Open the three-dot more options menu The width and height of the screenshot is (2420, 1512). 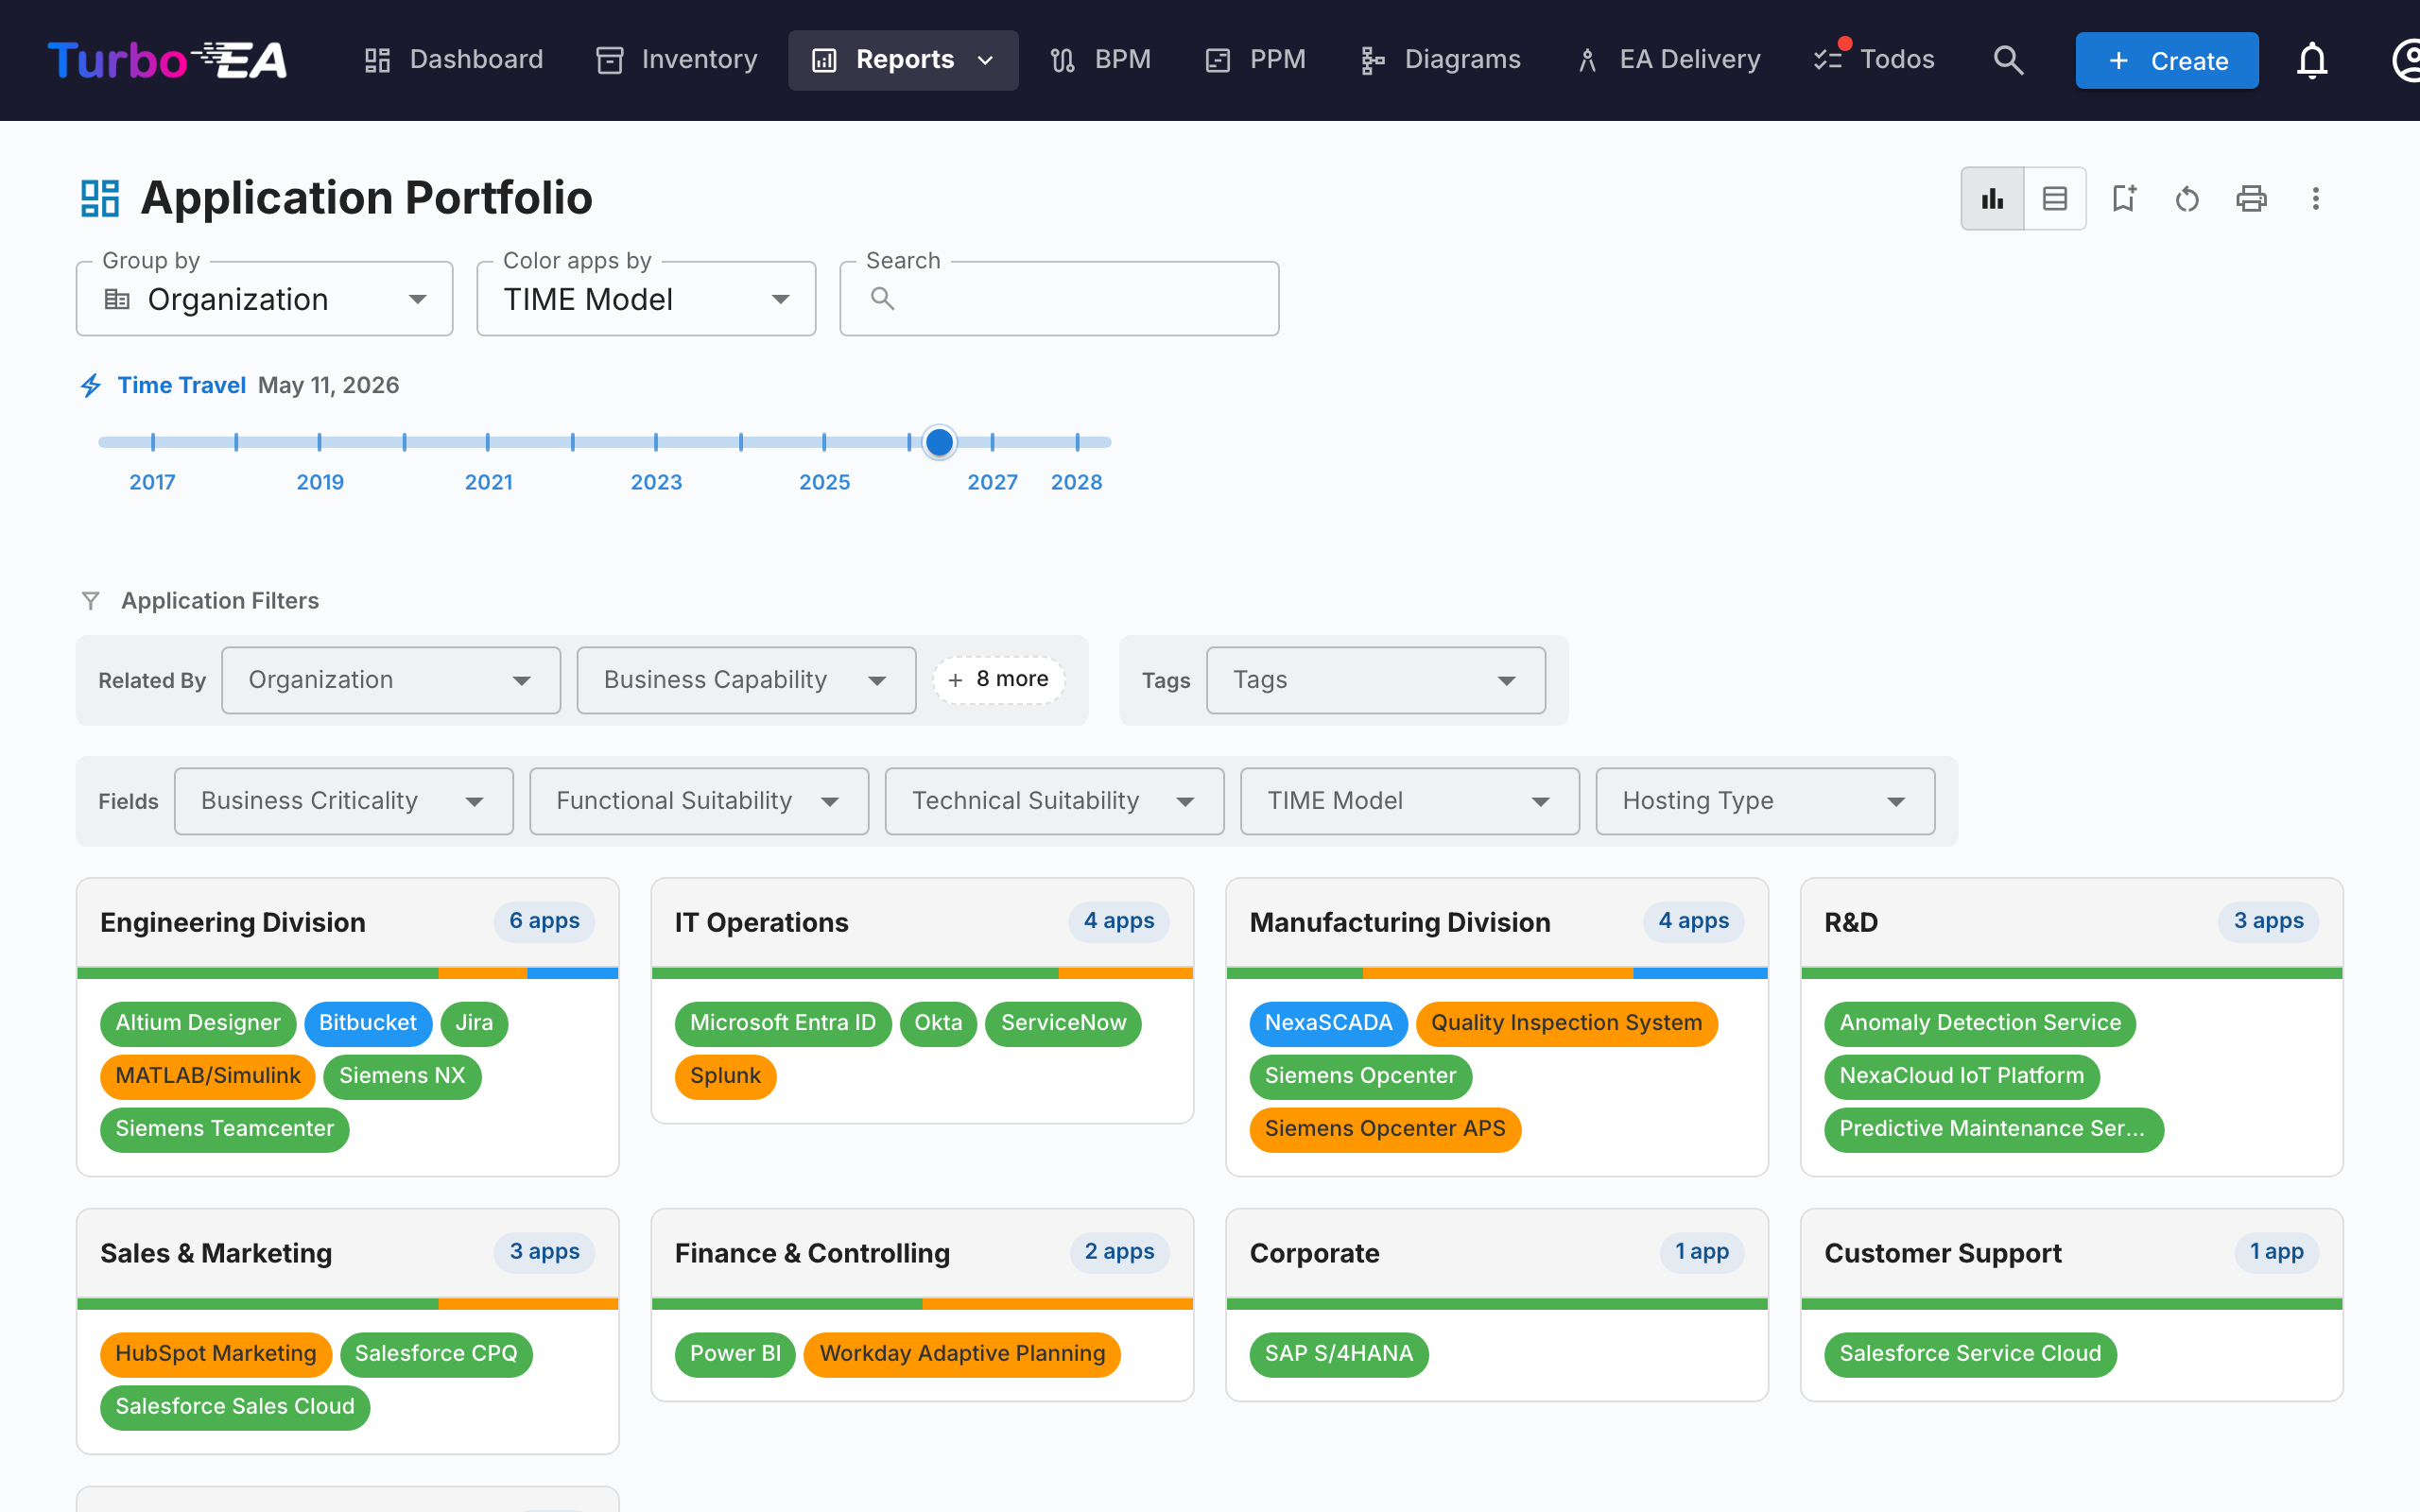(2315, 198)
